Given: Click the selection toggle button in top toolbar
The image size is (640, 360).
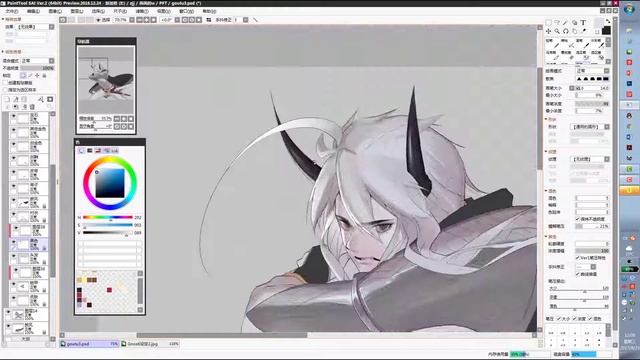Looking at the screenshot, I should tap(104, 20).
